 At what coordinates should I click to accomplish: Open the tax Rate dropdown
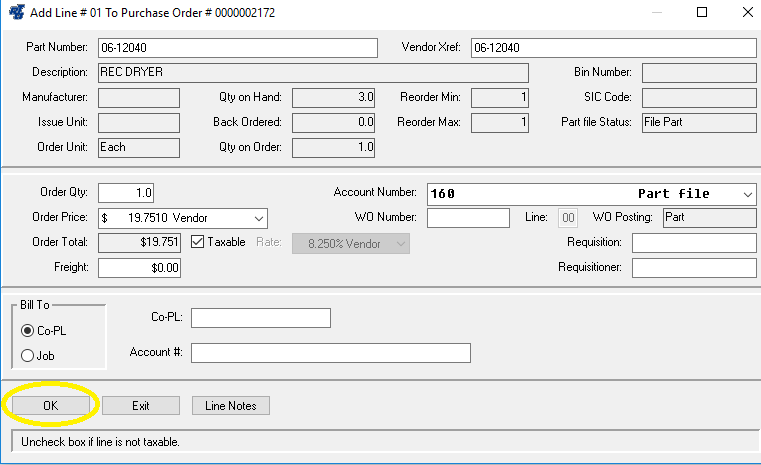(x=400, y=243)
